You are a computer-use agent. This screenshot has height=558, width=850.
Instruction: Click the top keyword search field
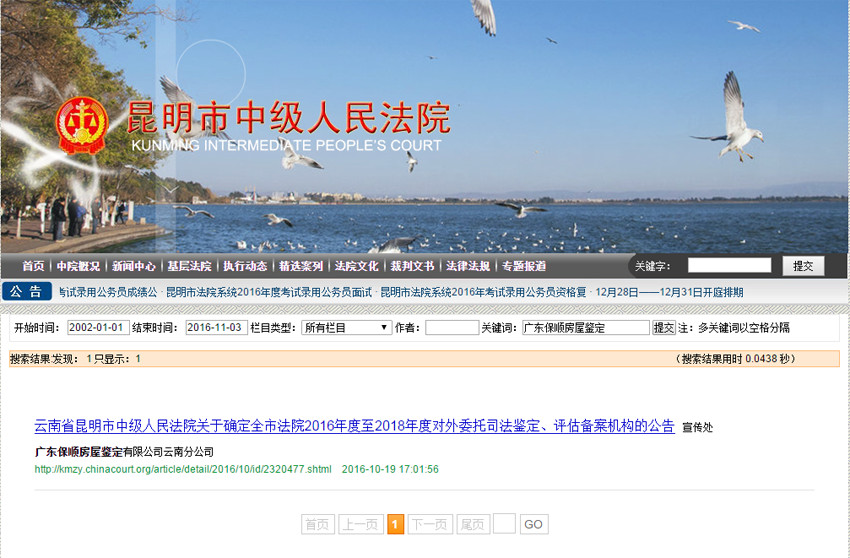coord(729,266)
